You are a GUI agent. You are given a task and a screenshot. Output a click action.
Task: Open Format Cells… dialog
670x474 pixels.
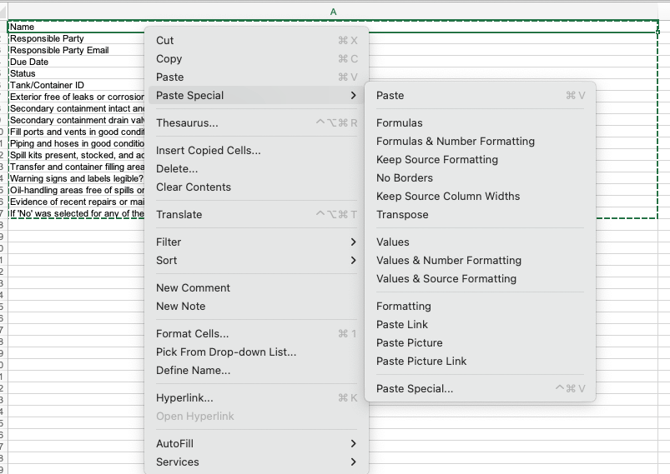click(x=192, y=334)
